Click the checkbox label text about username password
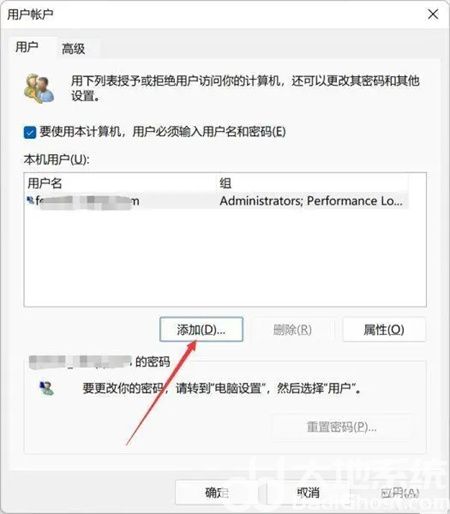 (163, 132)
